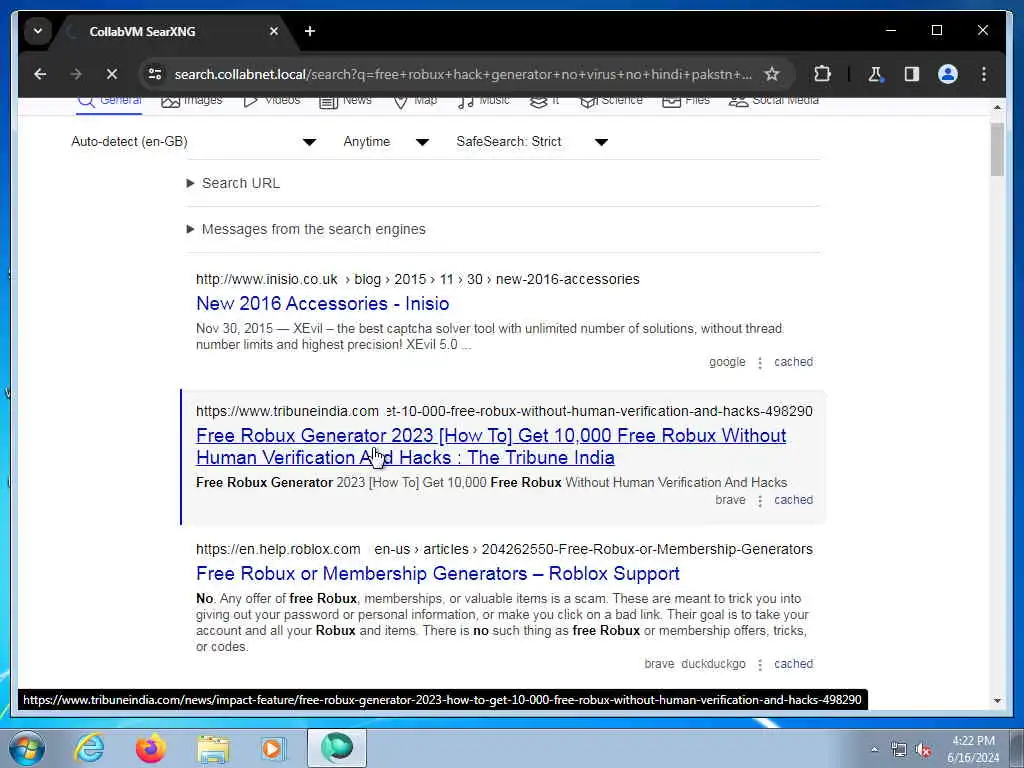Launch Firefox from taskbar

(150, 748)
